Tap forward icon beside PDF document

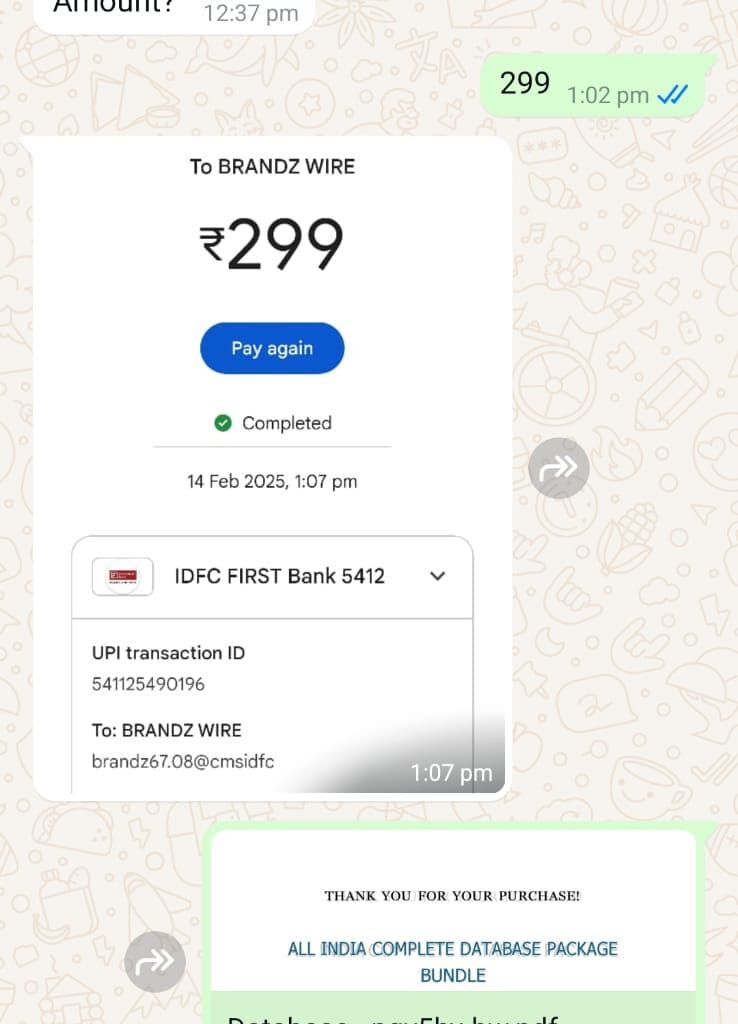point(155,961)
